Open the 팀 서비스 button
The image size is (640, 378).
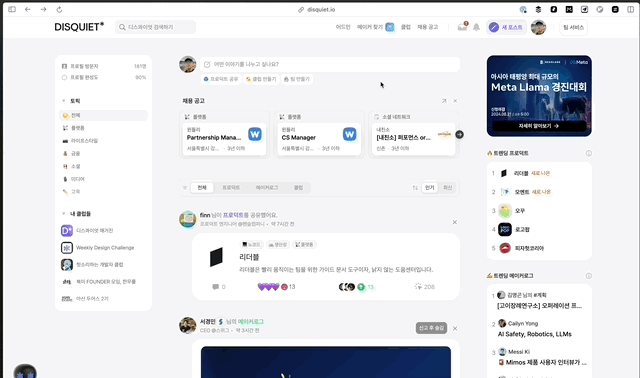coord(573,27)
